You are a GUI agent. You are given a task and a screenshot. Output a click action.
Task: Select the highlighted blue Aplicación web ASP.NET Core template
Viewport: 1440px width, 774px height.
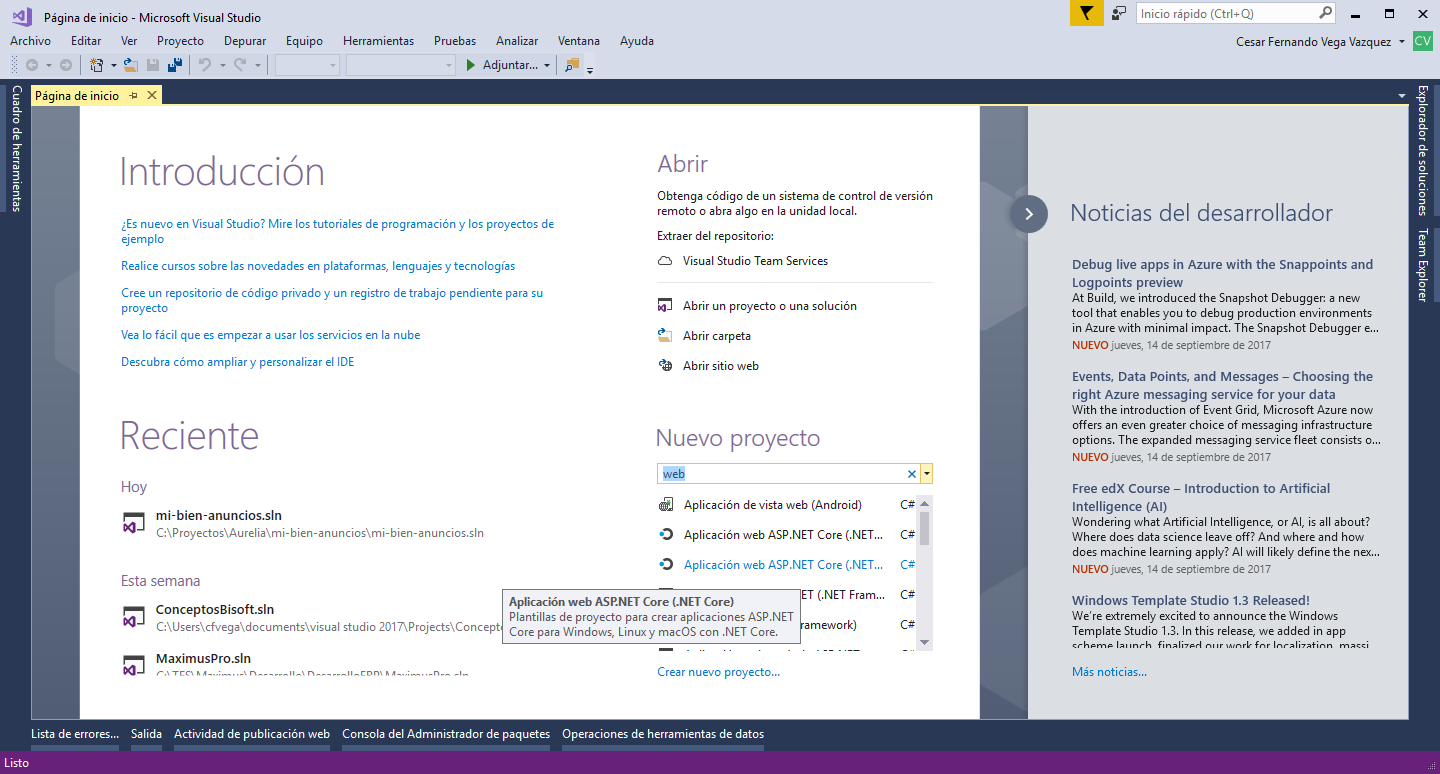pyautogui.click(x=786, y=565)
